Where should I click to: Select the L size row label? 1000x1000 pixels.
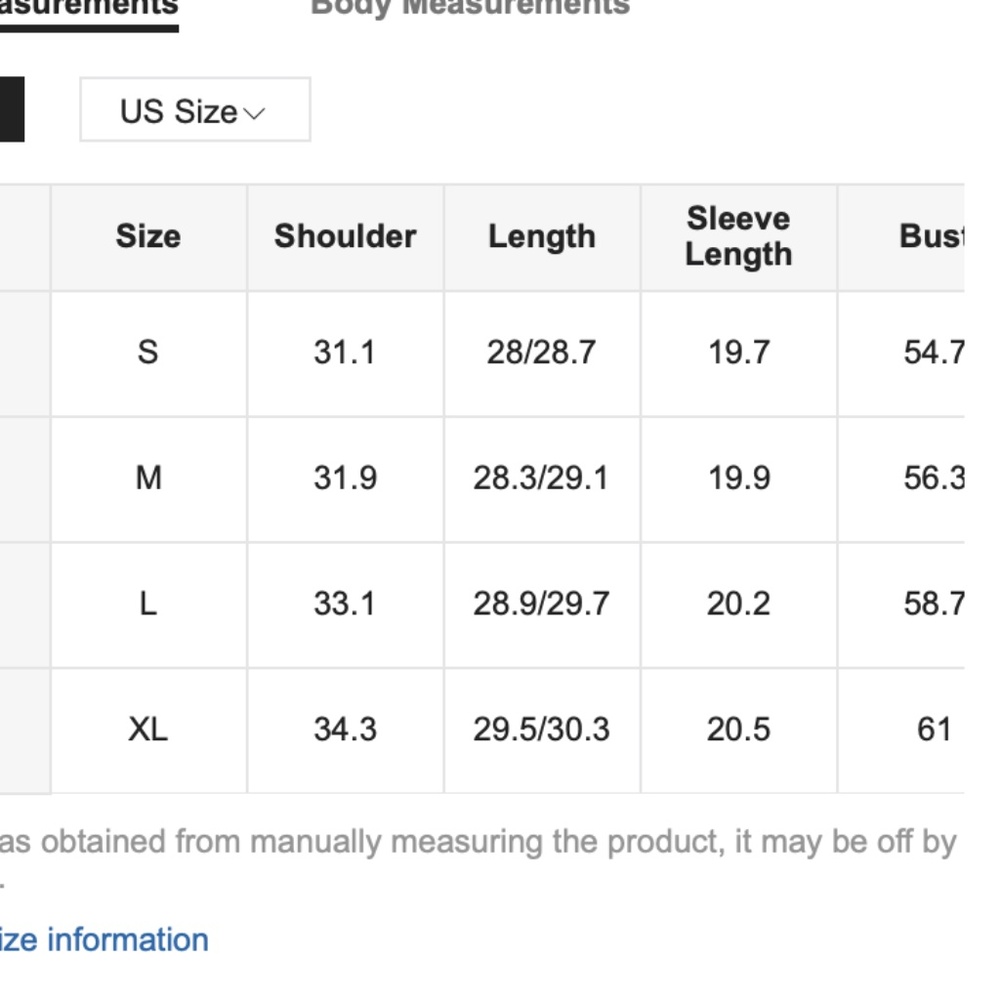point(148,604)
